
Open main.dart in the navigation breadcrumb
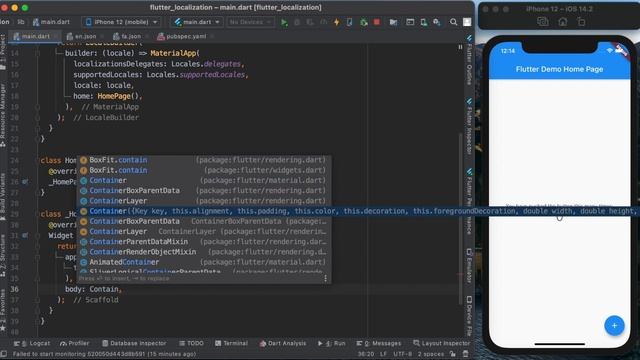click(x=51, y=22)
